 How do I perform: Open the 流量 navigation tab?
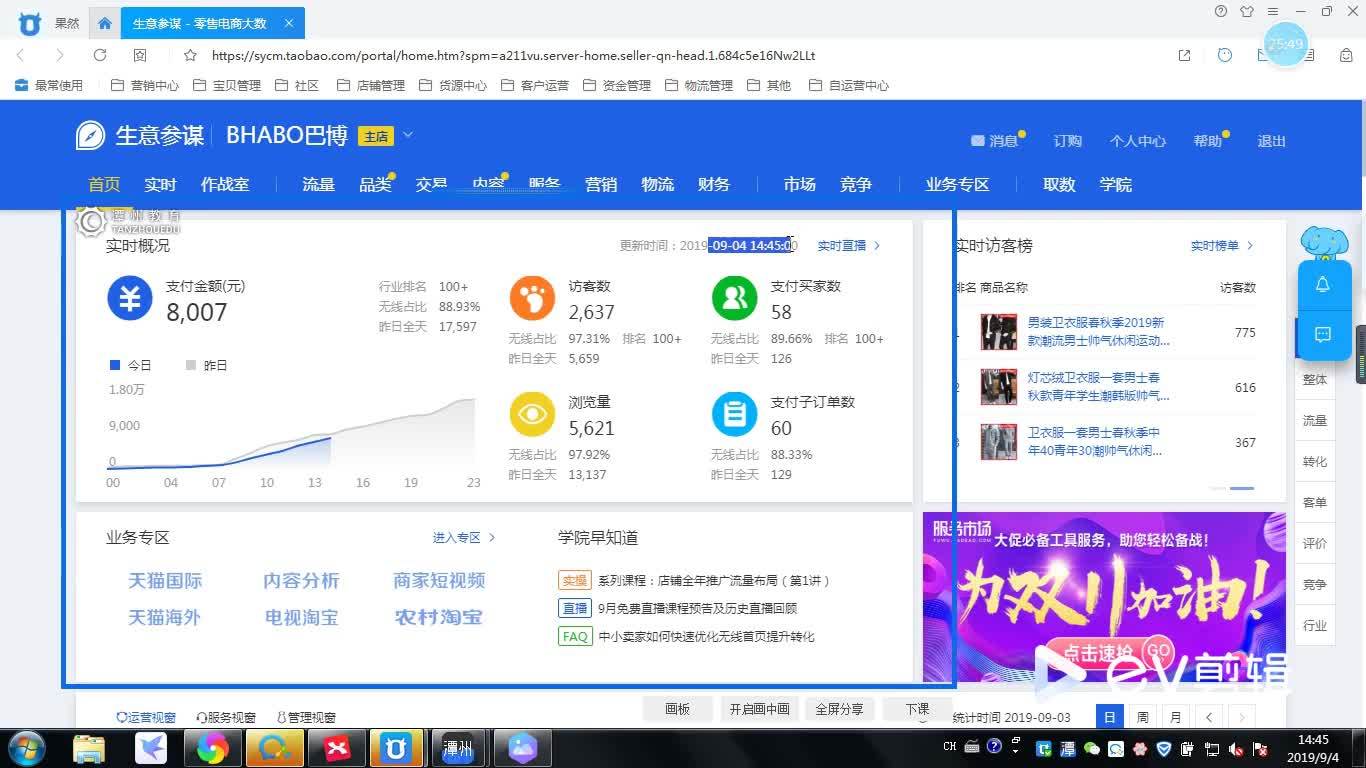(318, 185)
